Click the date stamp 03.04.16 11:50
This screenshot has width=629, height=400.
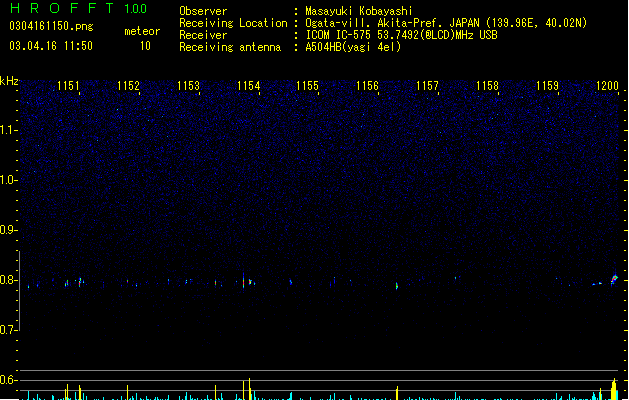click(x=51, y=46)
